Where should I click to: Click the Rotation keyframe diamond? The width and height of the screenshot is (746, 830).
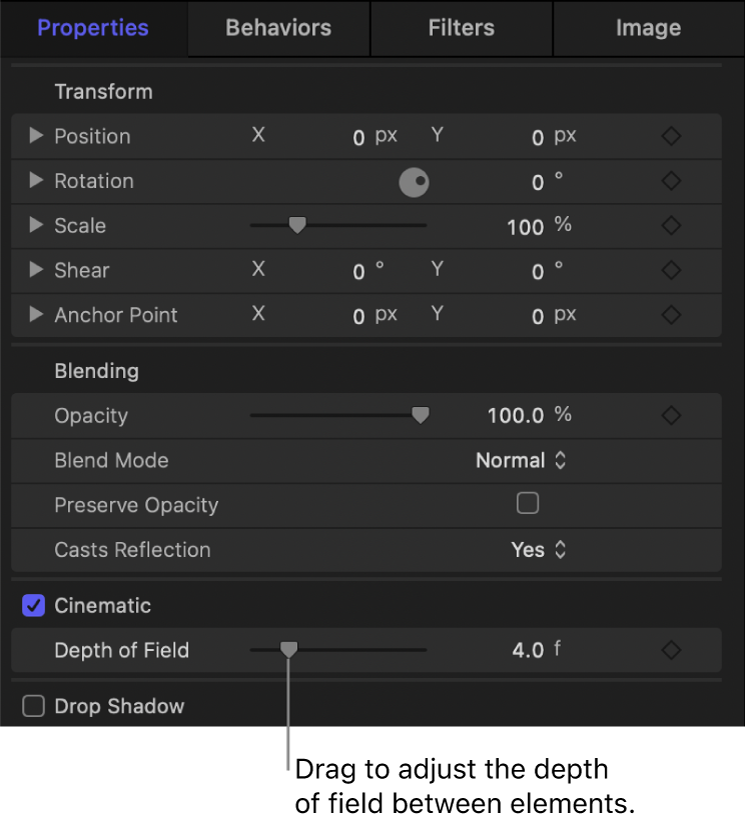[x=671, y=181]
